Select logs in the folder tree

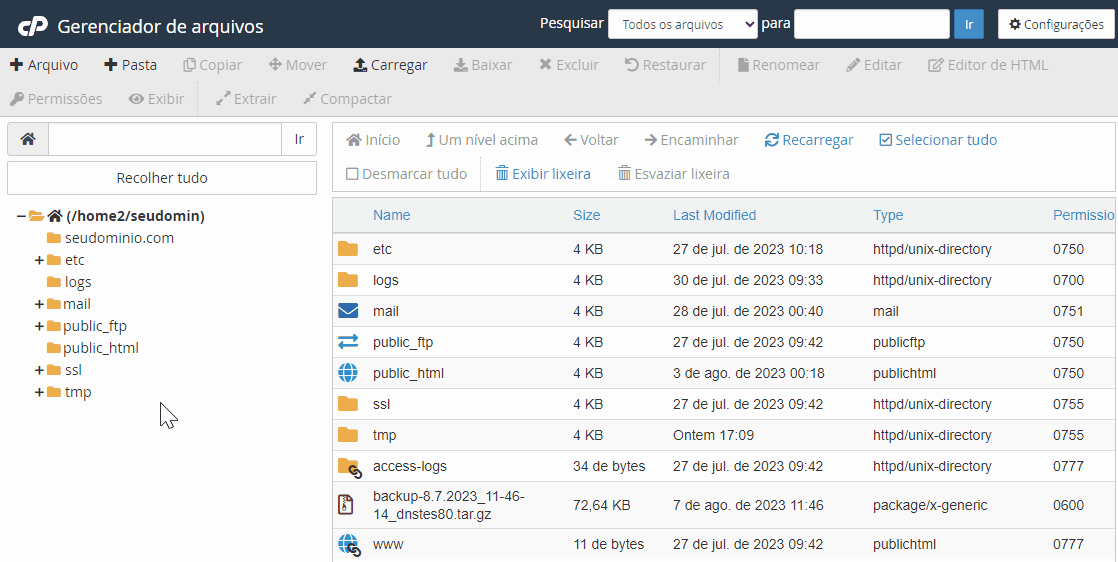pos(78,282)
